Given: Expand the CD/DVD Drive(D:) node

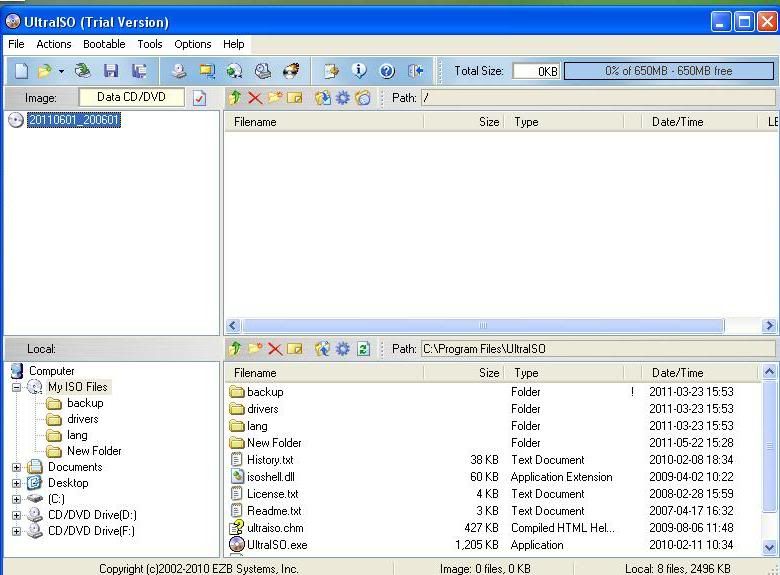Looking at the screenshot, I should [x=16, y=515].
